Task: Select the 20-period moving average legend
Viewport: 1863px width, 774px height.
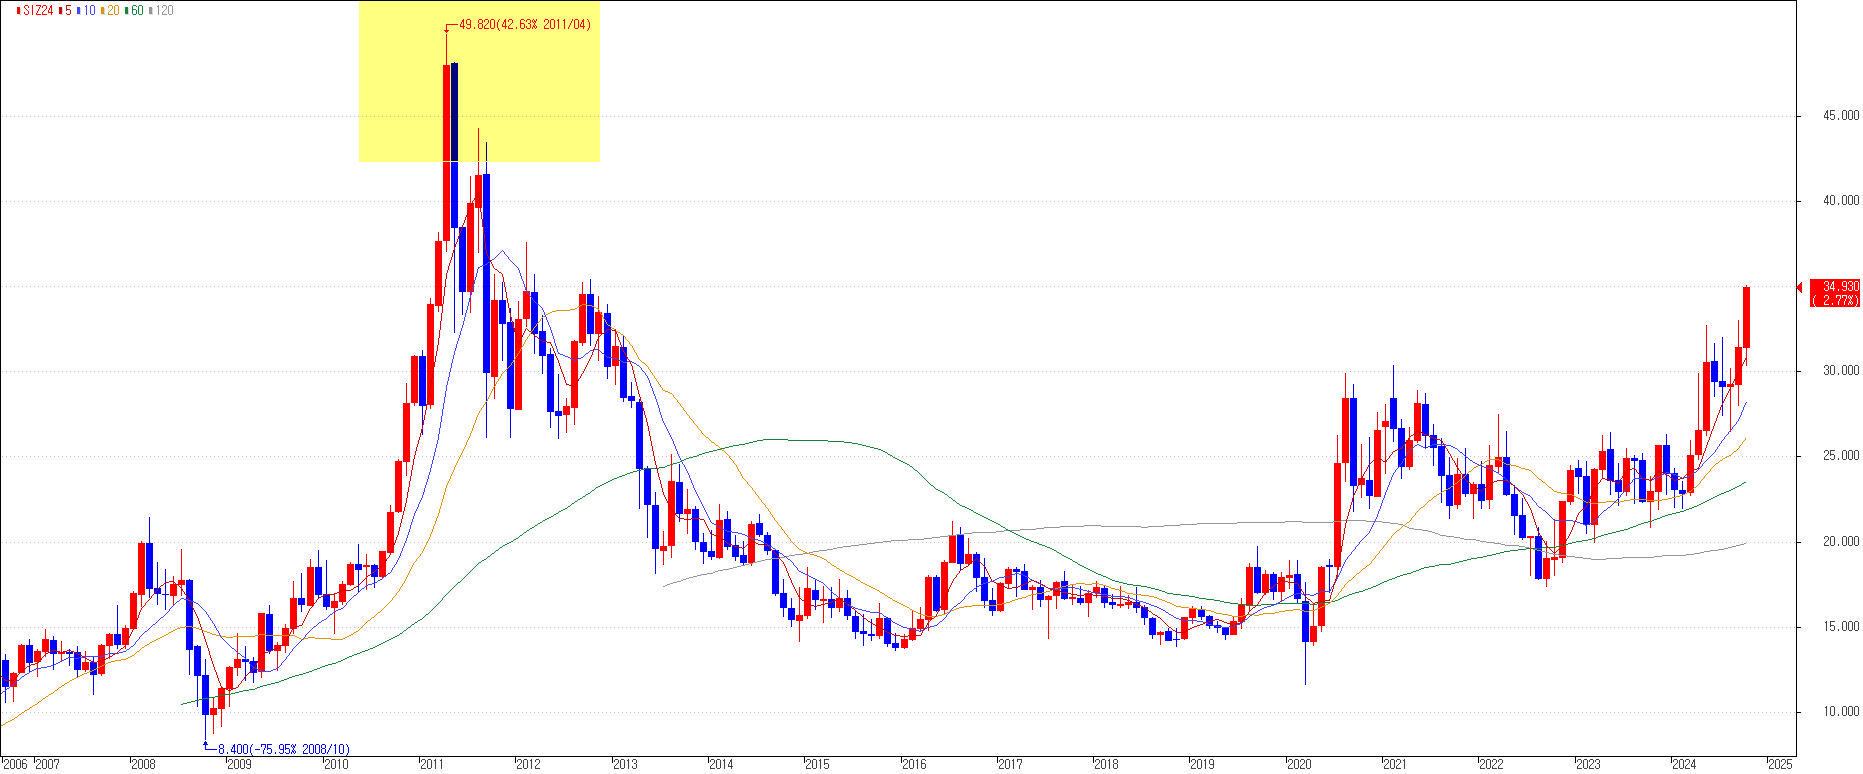Action: [x=112, y=10]
